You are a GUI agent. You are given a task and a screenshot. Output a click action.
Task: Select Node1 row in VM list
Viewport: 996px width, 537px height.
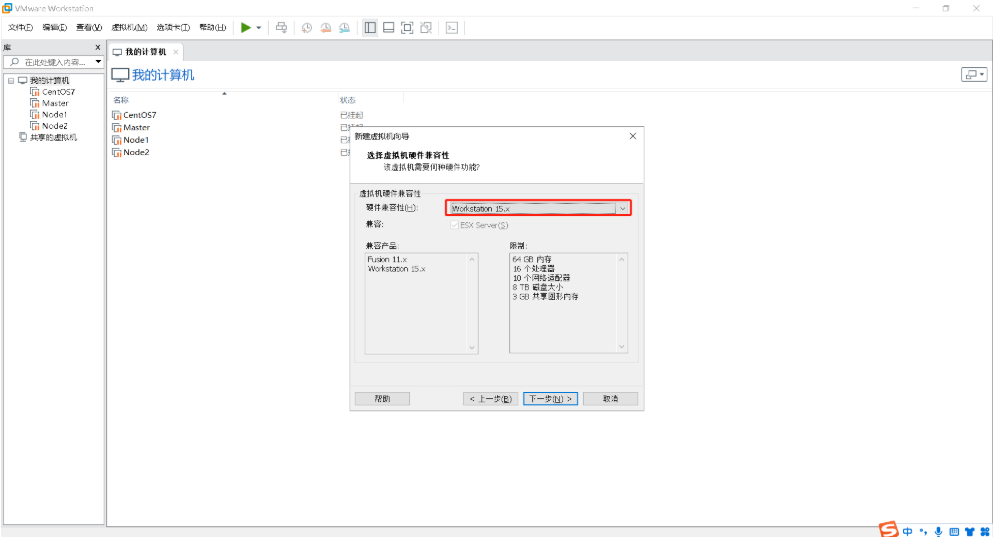tap(136, 140)
